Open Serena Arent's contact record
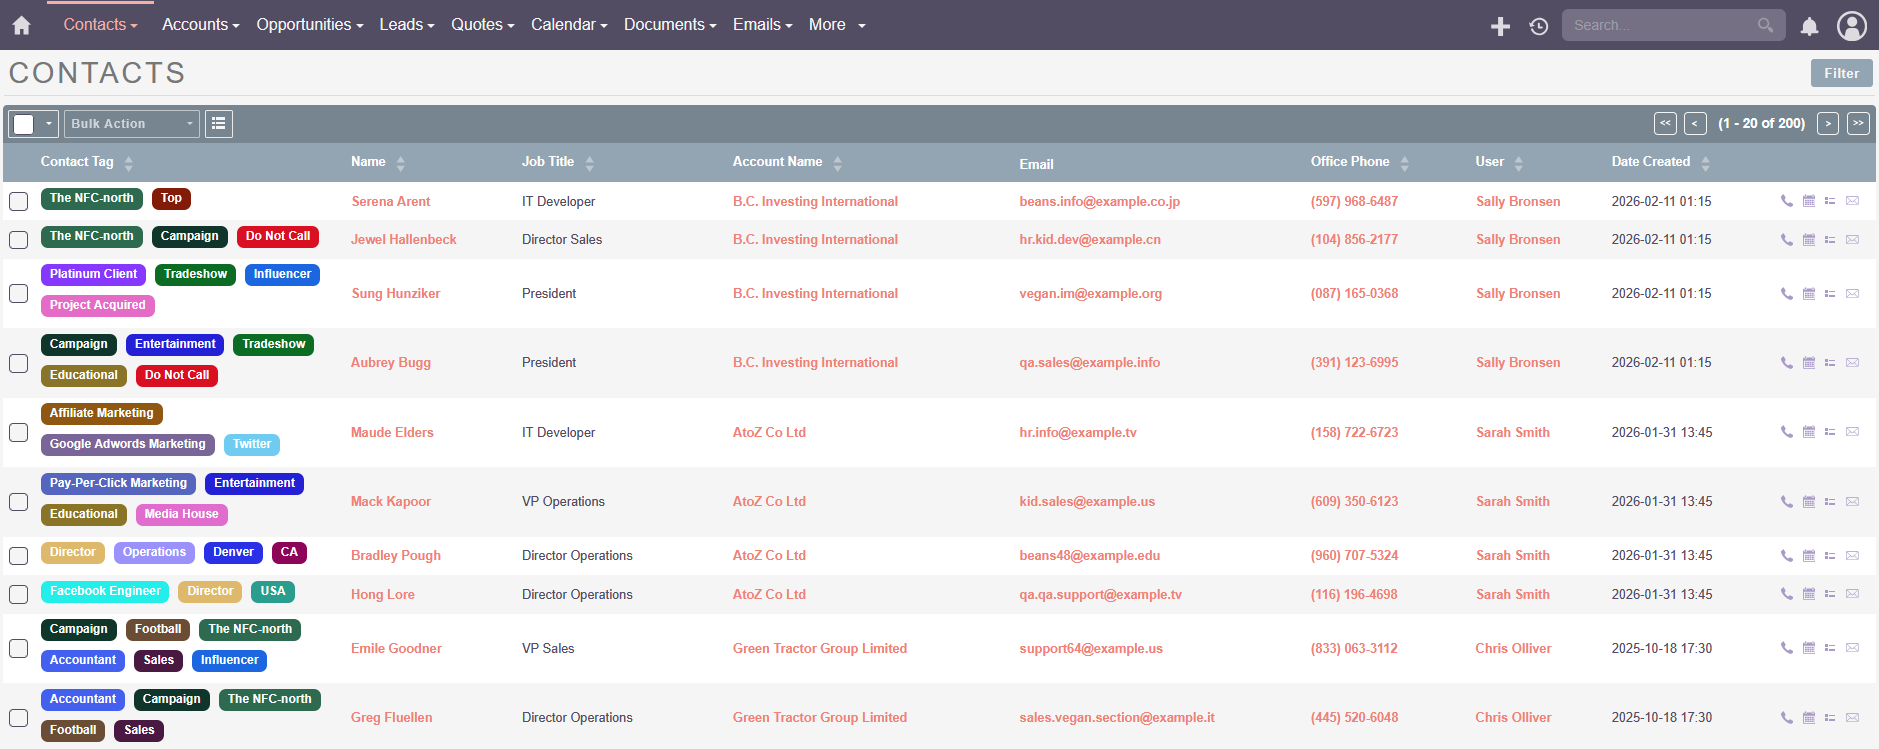This screenshot has width=1879, height=749. pos(390,202)
